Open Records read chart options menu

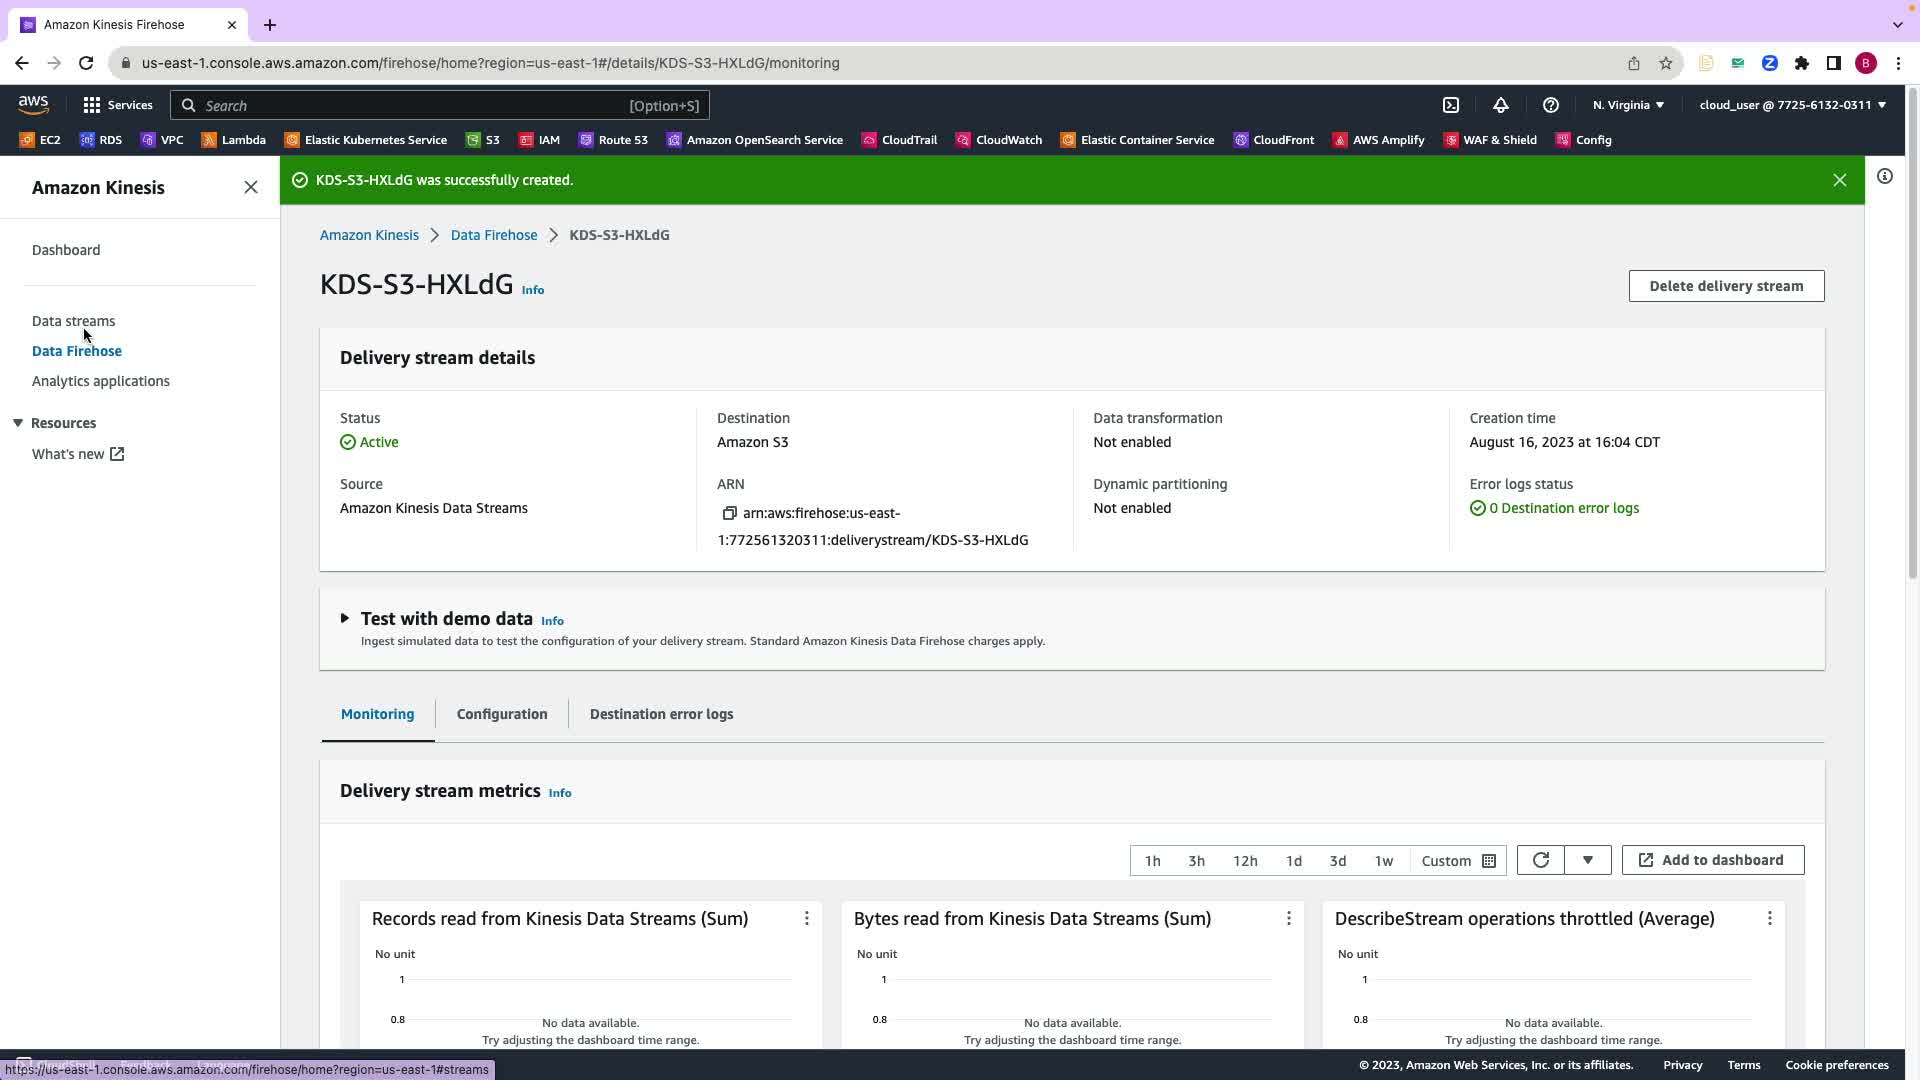(806, 918)
